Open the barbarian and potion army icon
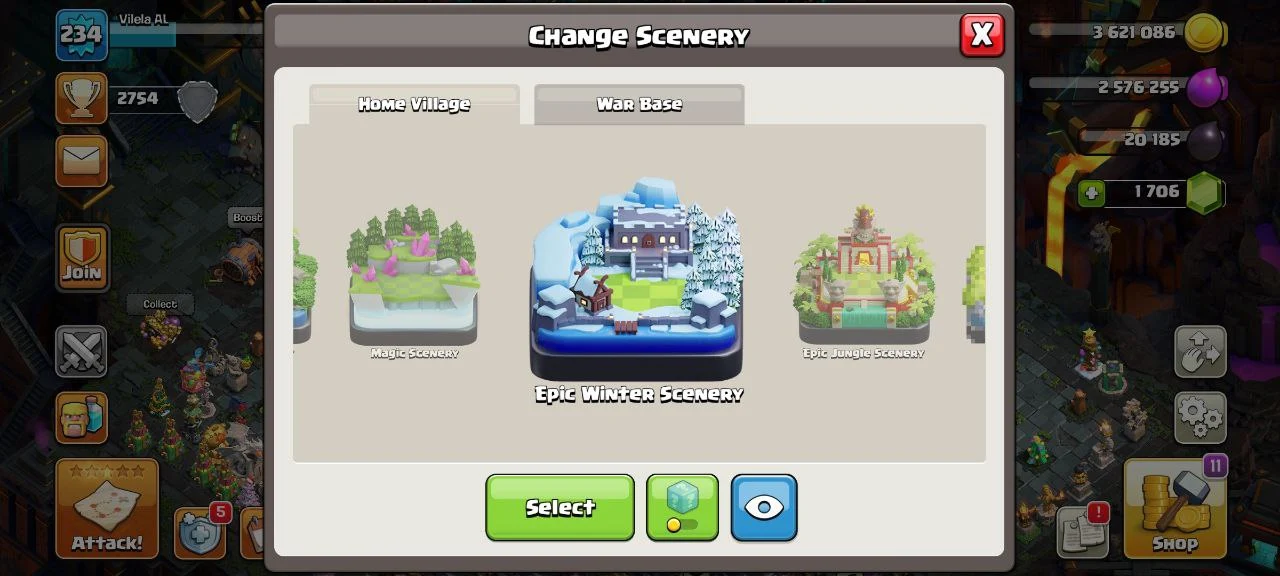Screen dimensions: 1280x576 tap(81, 417)
